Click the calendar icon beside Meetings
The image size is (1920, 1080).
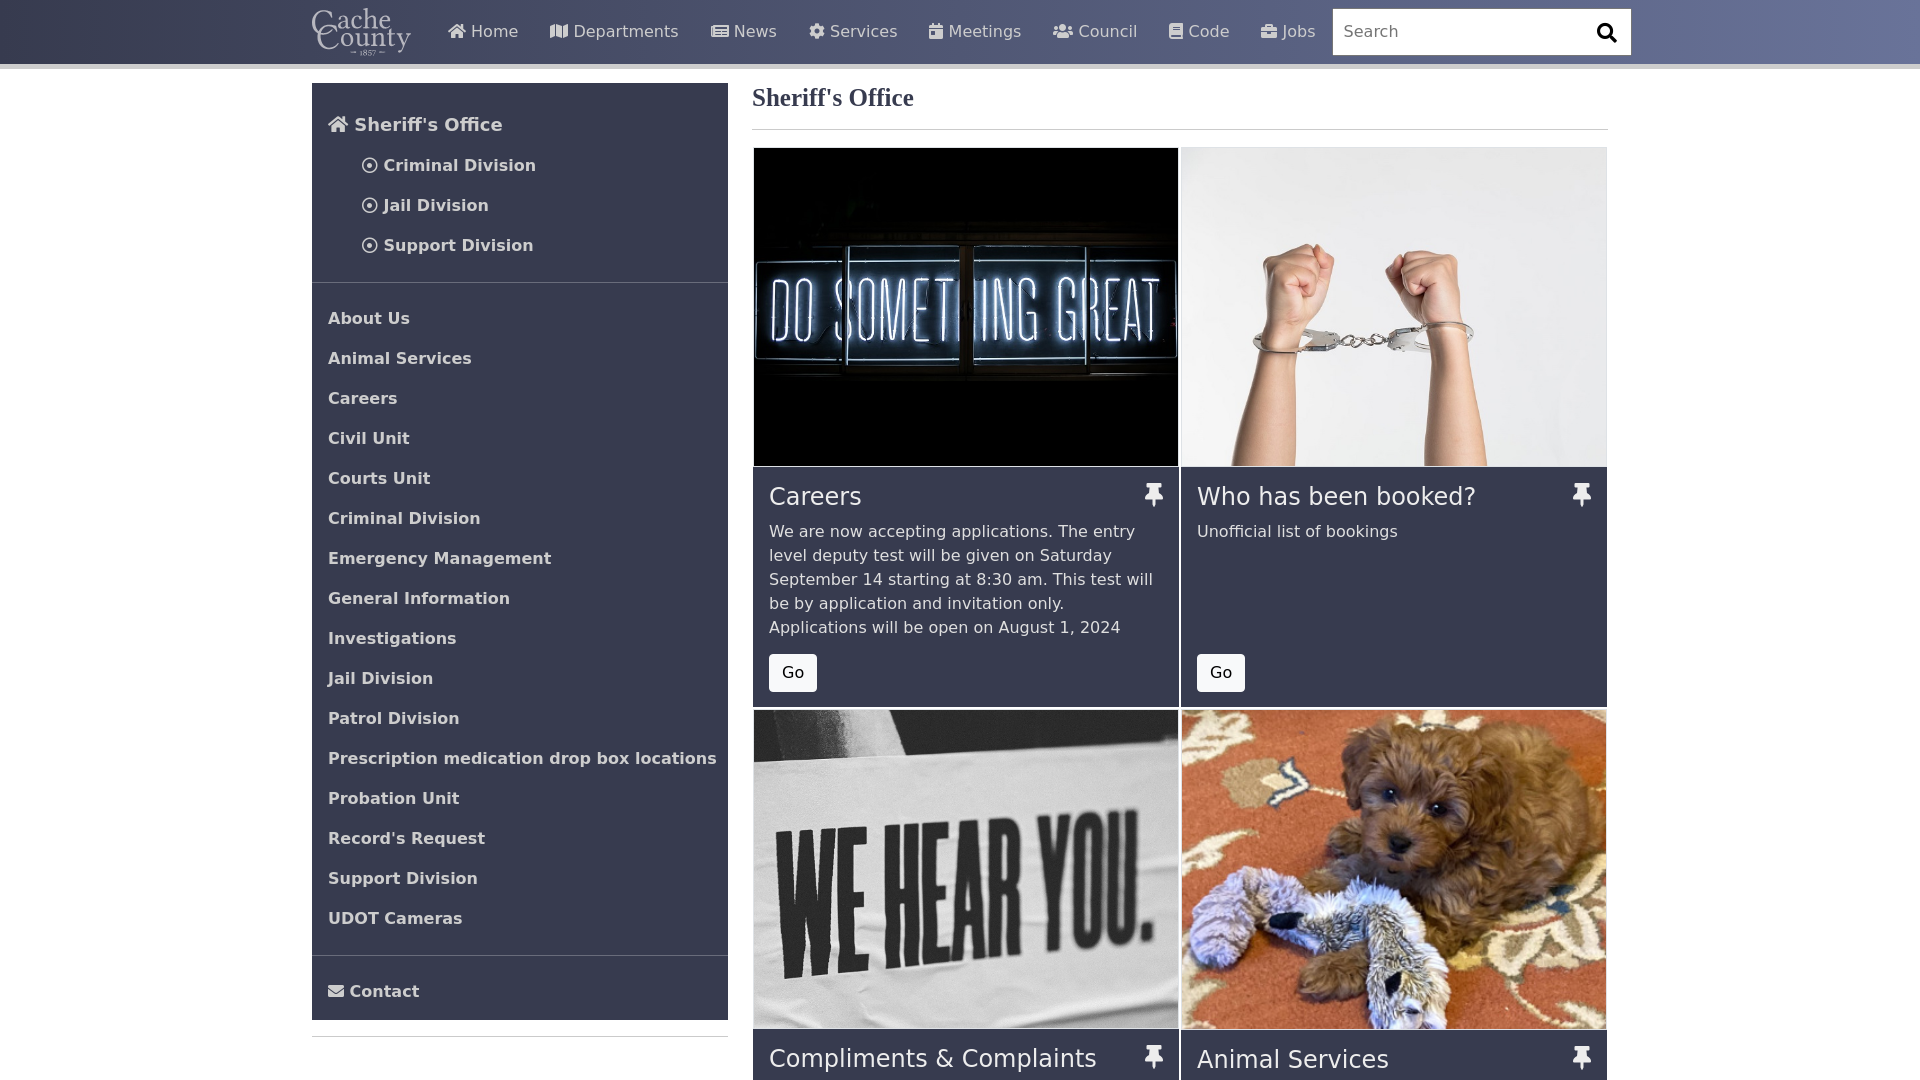(x=936, y=31)
